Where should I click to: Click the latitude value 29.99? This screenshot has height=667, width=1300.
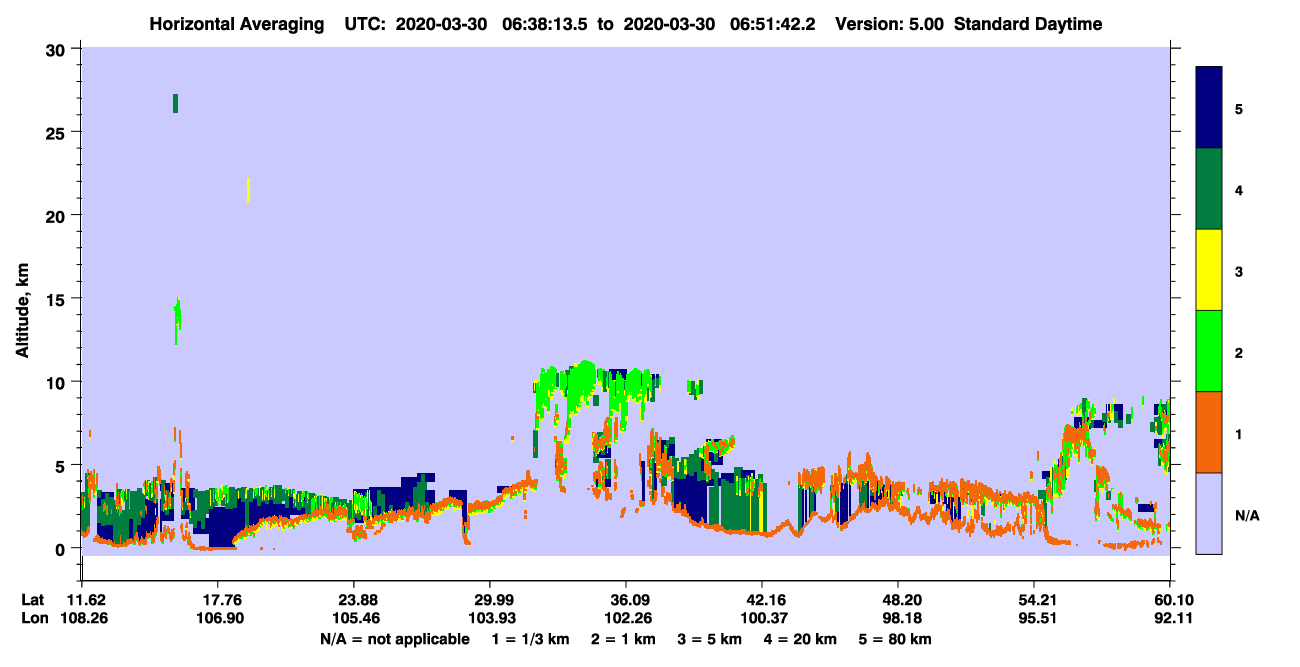coord(494,600)
